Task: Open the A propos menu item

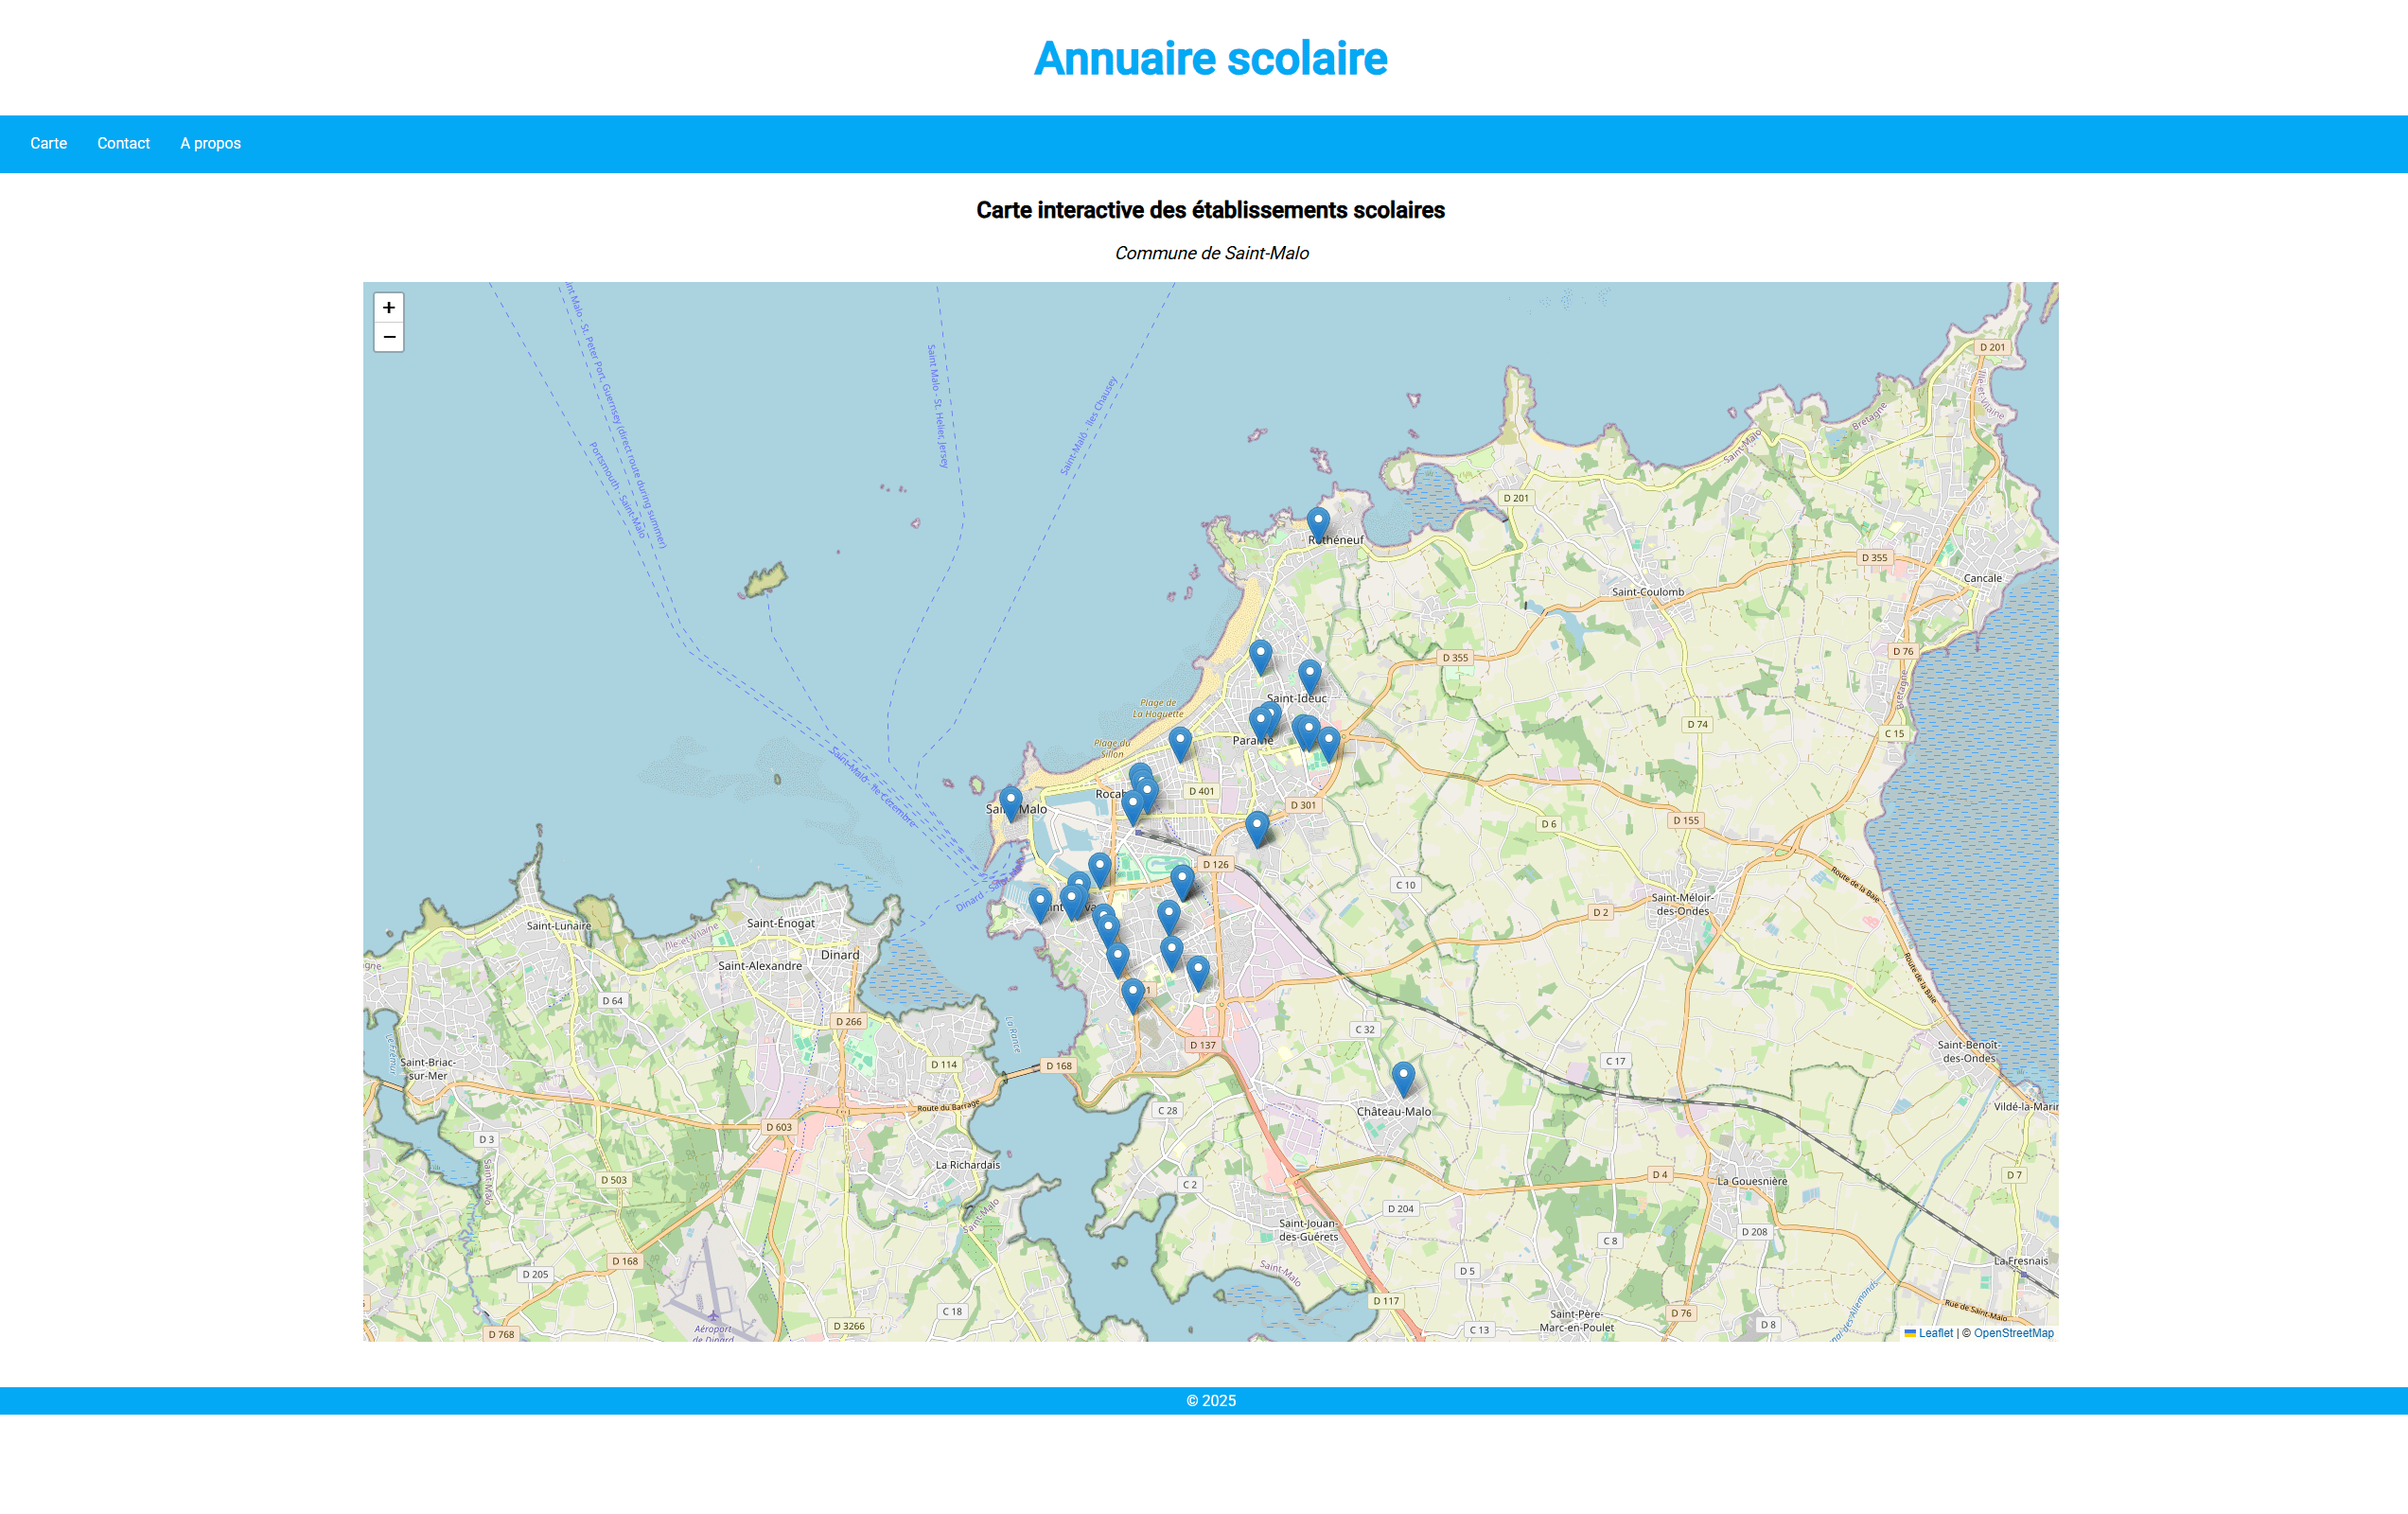Action: (210, 143)
